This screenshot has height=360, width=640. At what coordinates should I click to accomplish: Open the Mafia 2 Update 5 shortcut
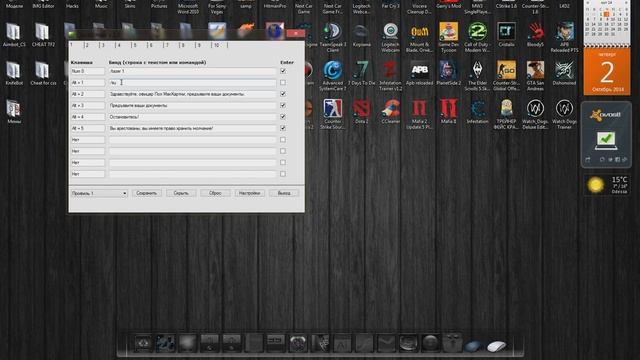420,114
